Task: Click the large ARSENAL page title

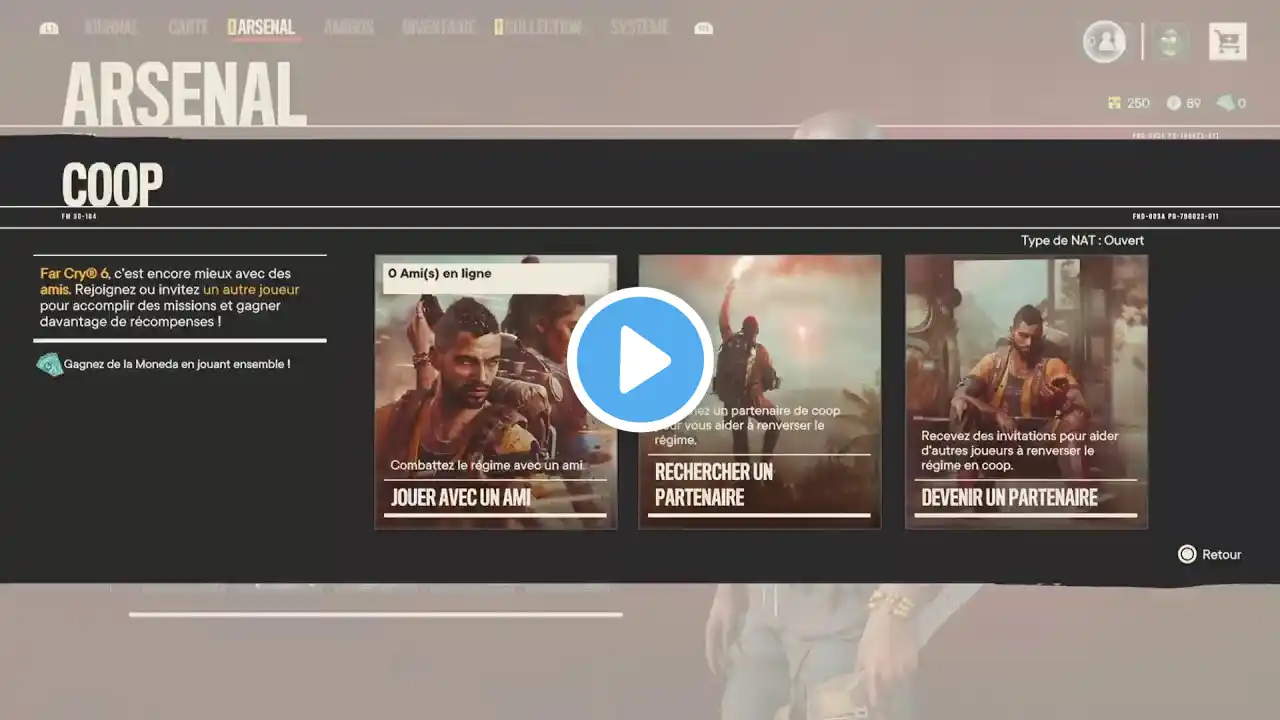Action: 184,95
